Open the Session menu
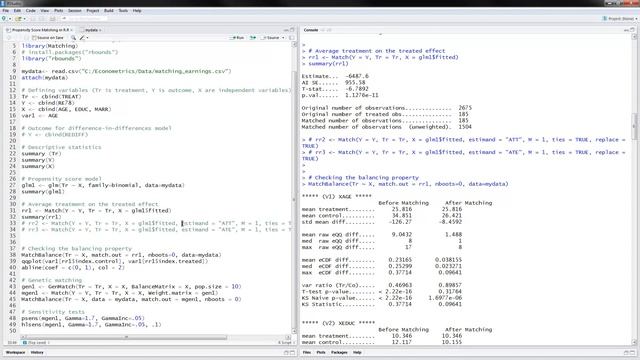The image size is (640, 360). pyautogui.click(x=75, y=11)
